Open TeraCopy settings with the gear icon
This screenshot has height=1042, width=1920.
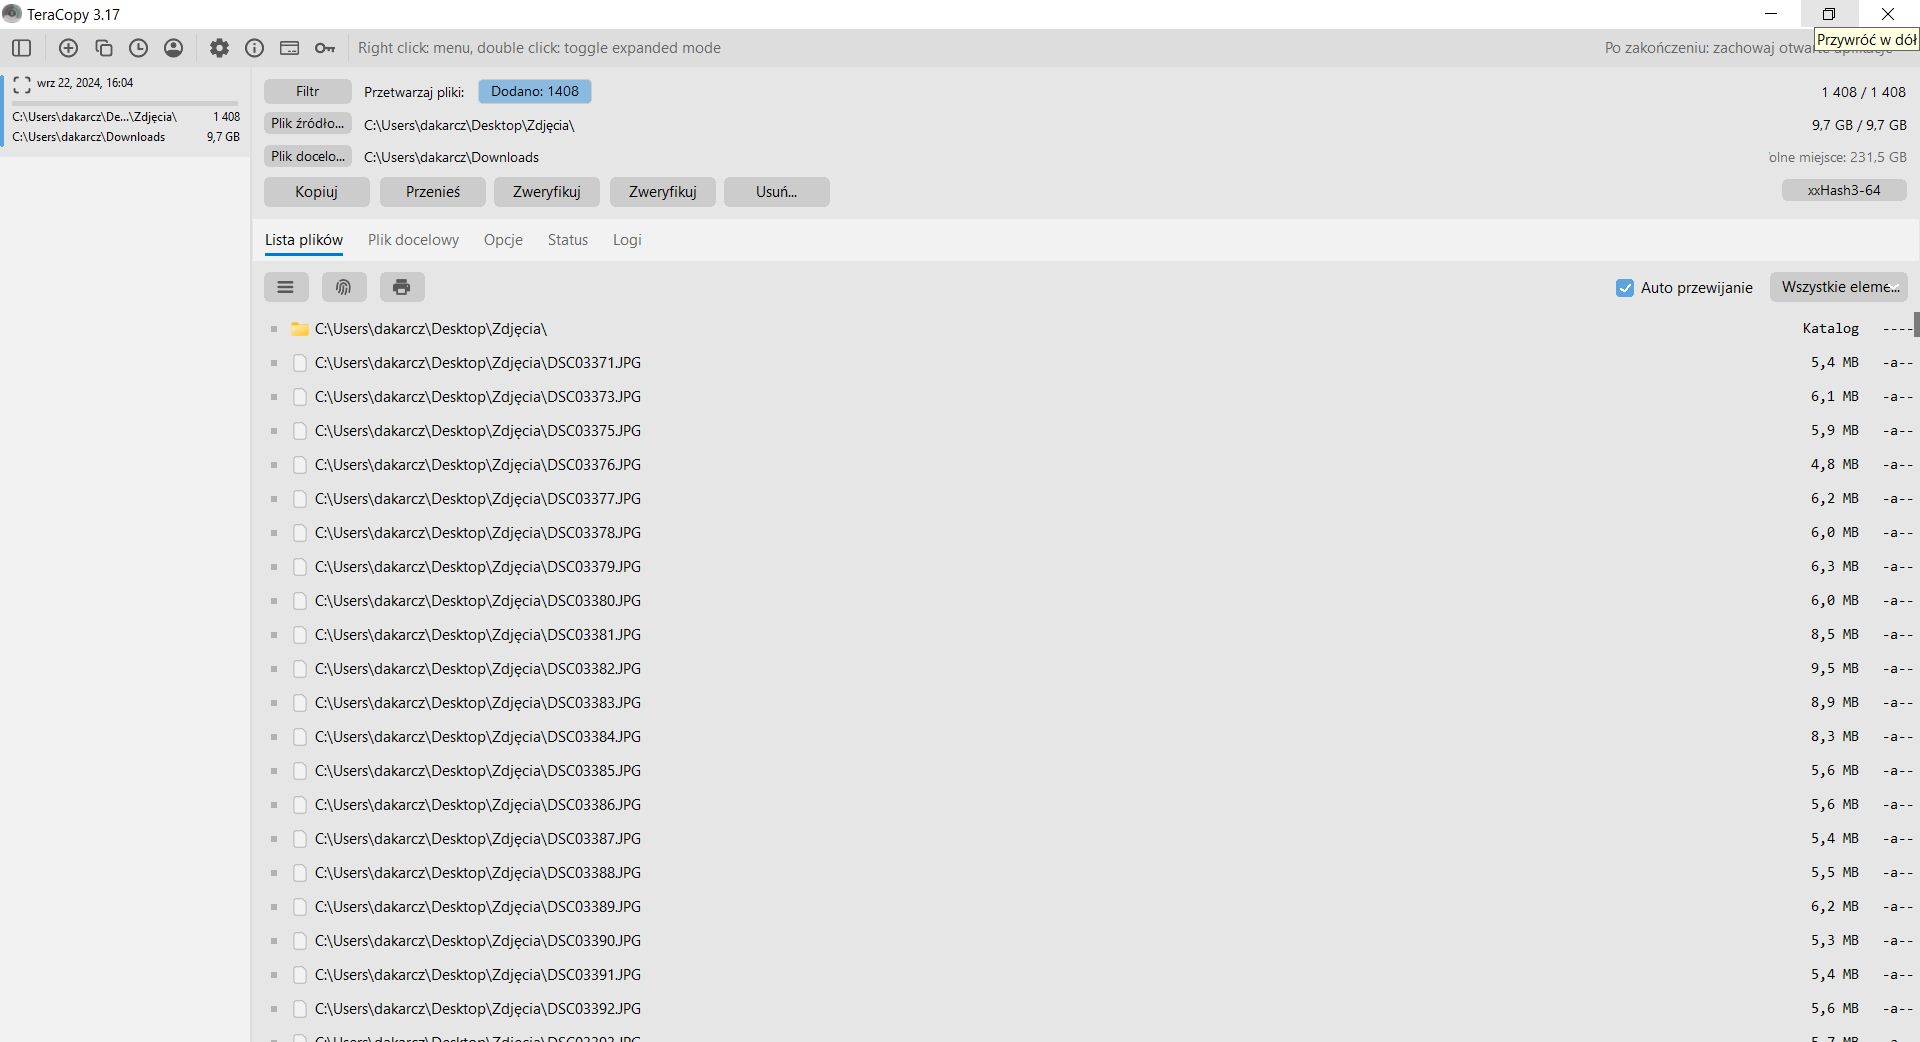click(219, 47)
